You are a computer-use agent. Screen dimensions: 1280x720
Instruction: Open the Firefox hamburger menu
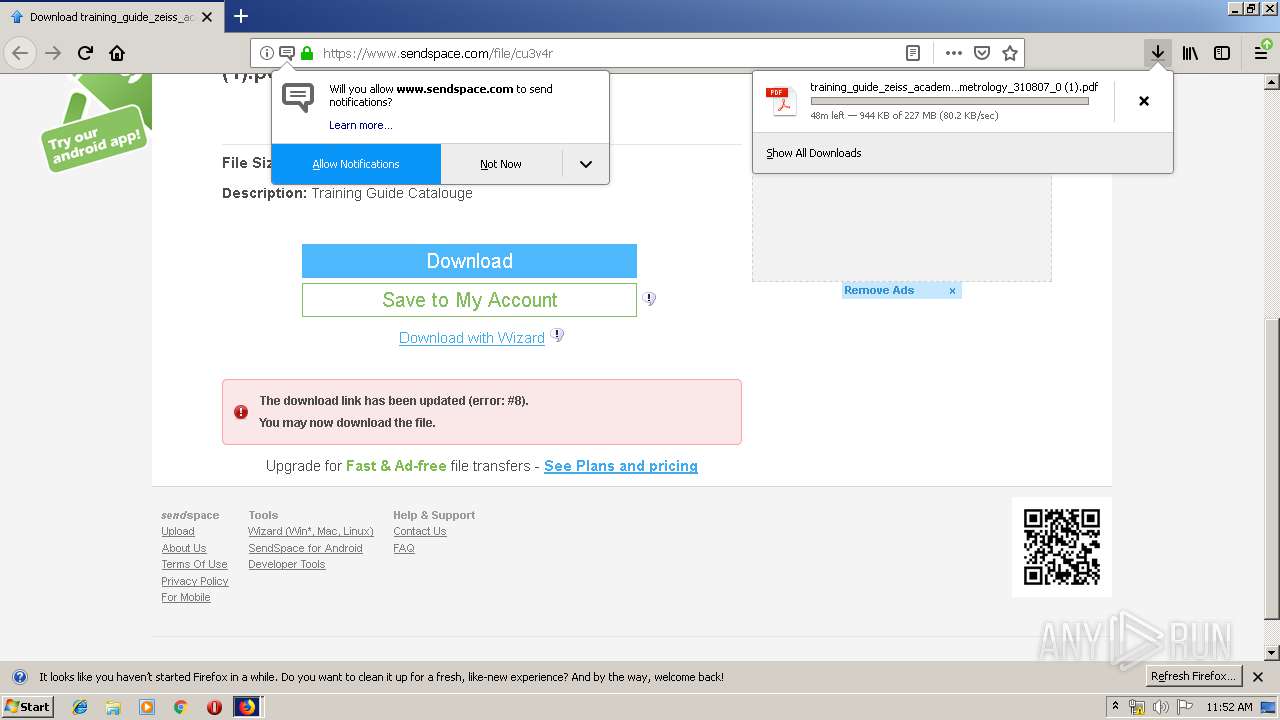point(1261,53)
